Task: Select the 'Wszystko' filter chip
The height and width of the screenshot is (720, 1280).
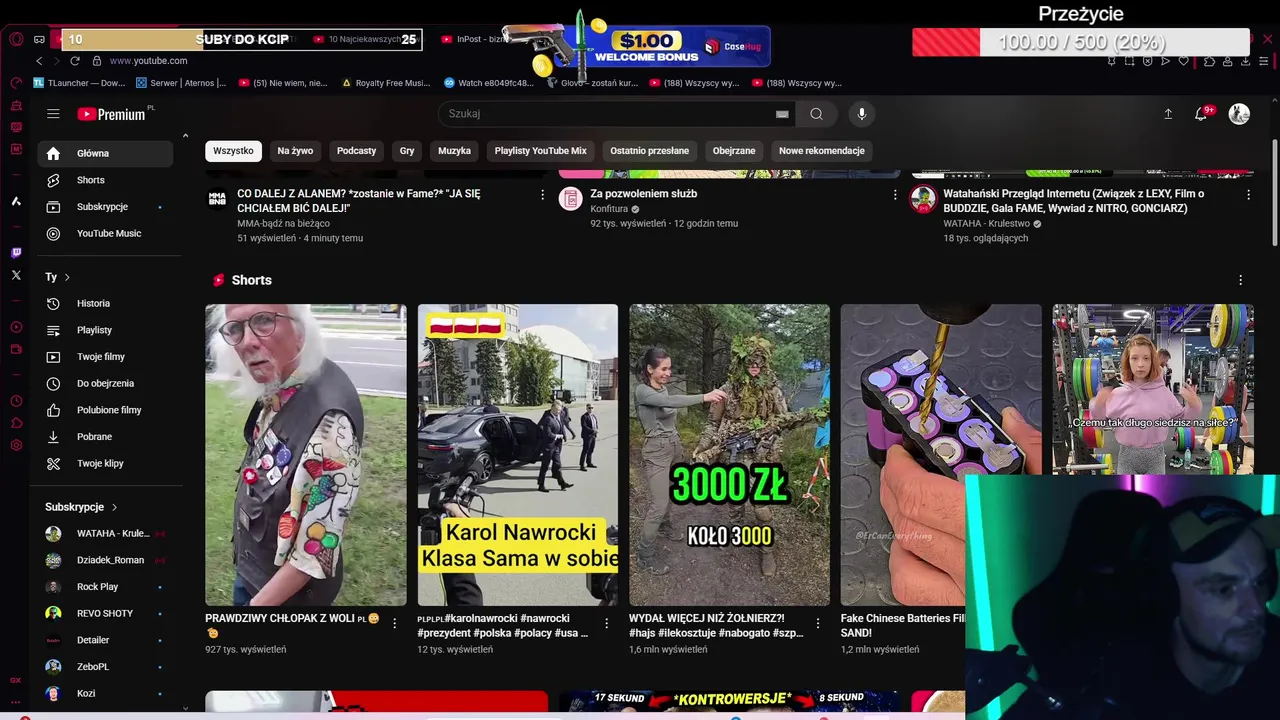Action: [233, 150]
